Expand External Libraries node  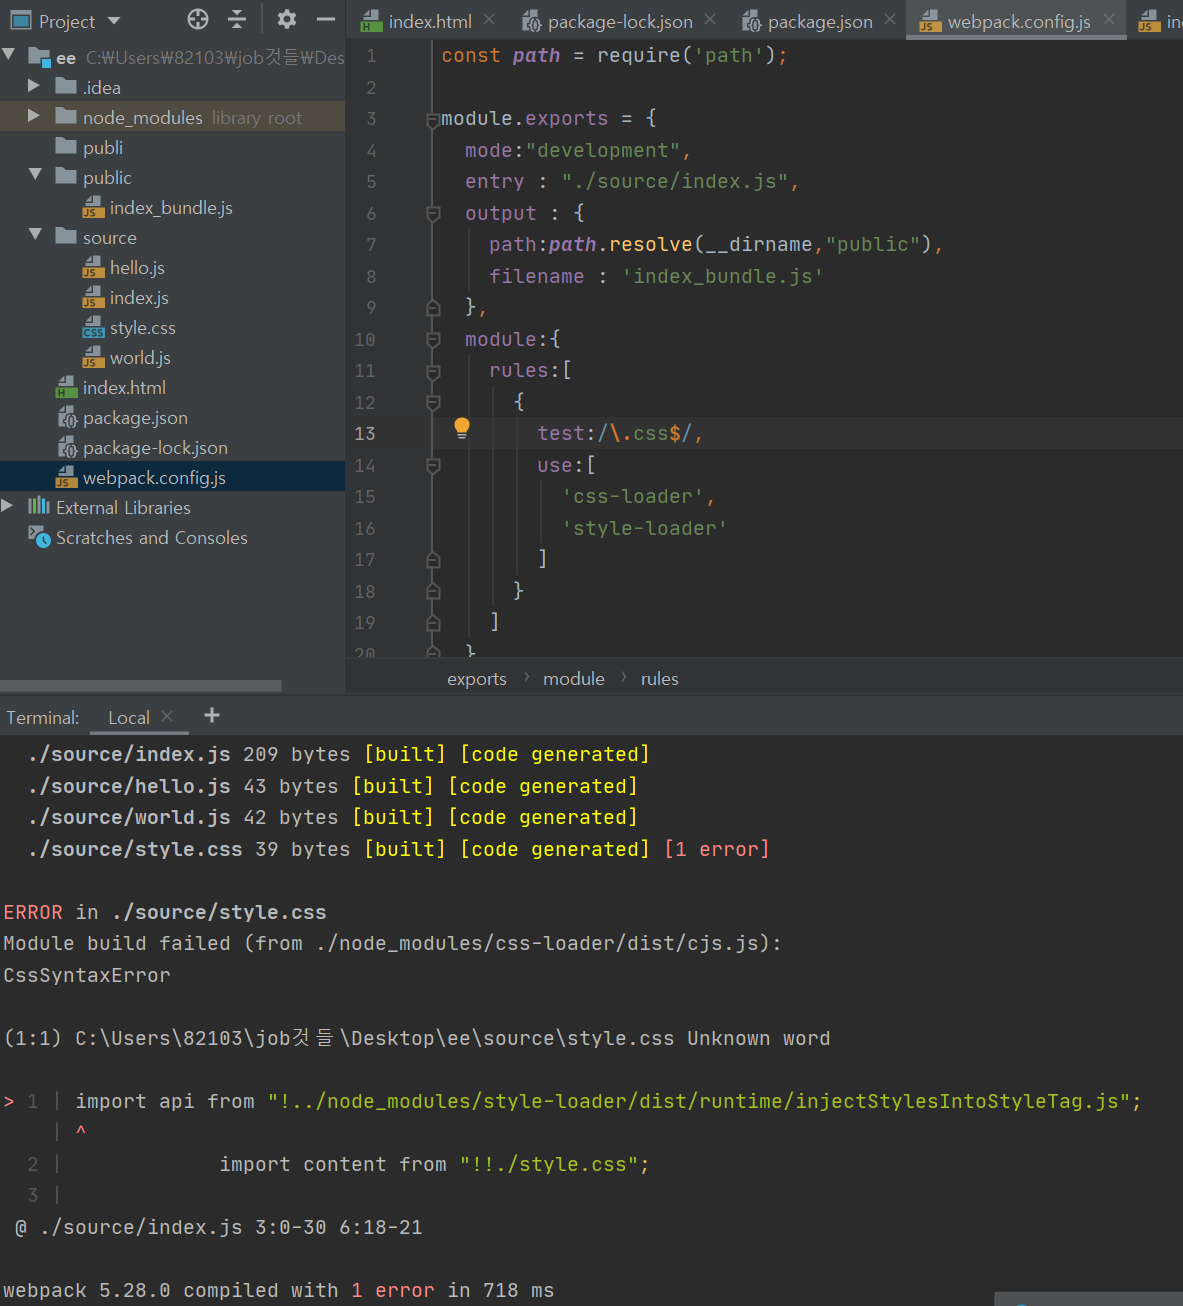point(8,506)
